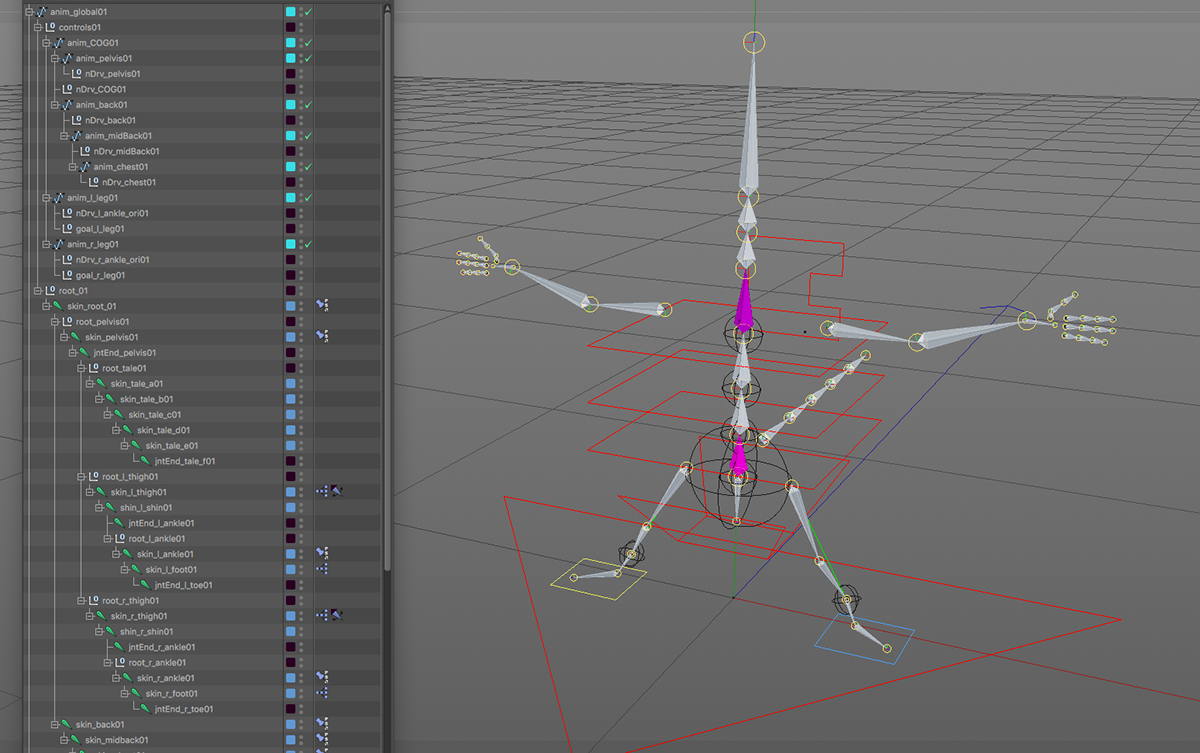Select the constraint tag on skin_back01
The height and width of the screenshot is (753, 1200).
pyautogui.click(x=322, y=724)
